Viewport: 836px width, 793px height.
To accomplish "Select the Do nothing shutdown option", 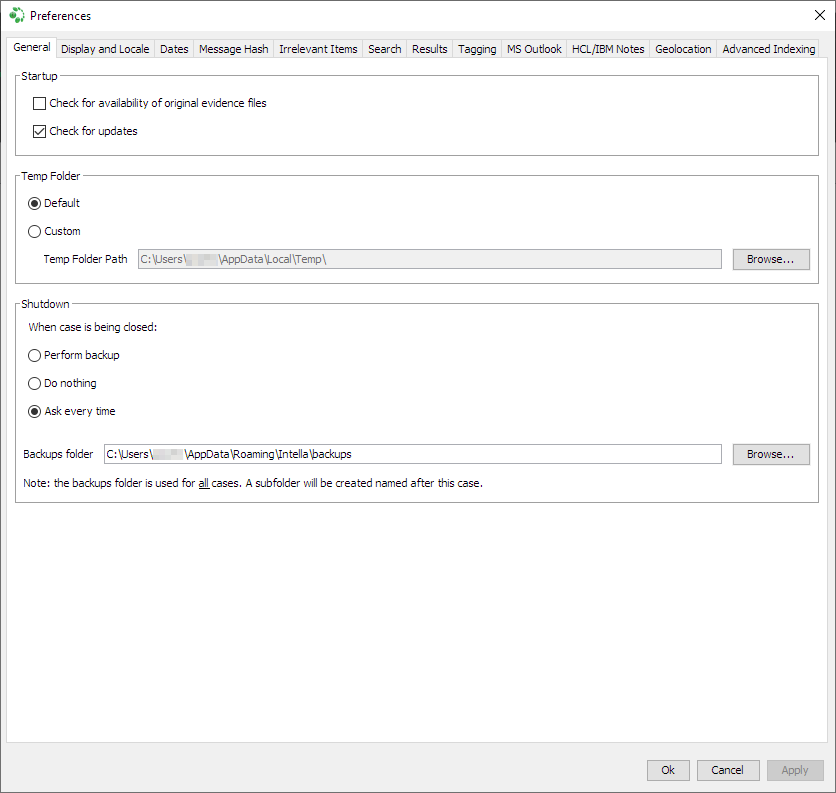I will tap(35, 383).
